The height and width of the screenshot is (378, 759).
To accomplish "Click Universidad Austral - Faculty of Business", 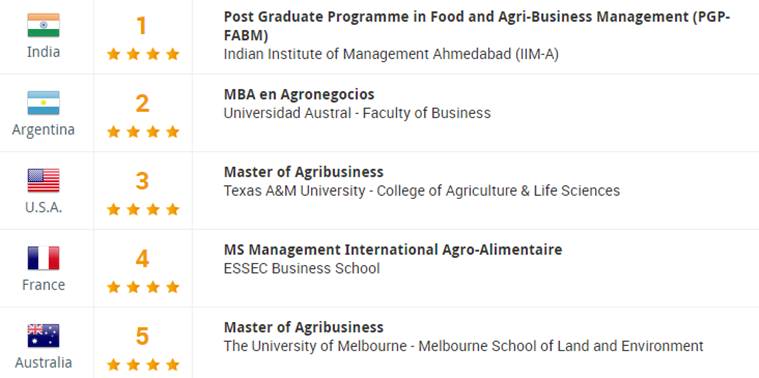I will [x=357, y=113].
